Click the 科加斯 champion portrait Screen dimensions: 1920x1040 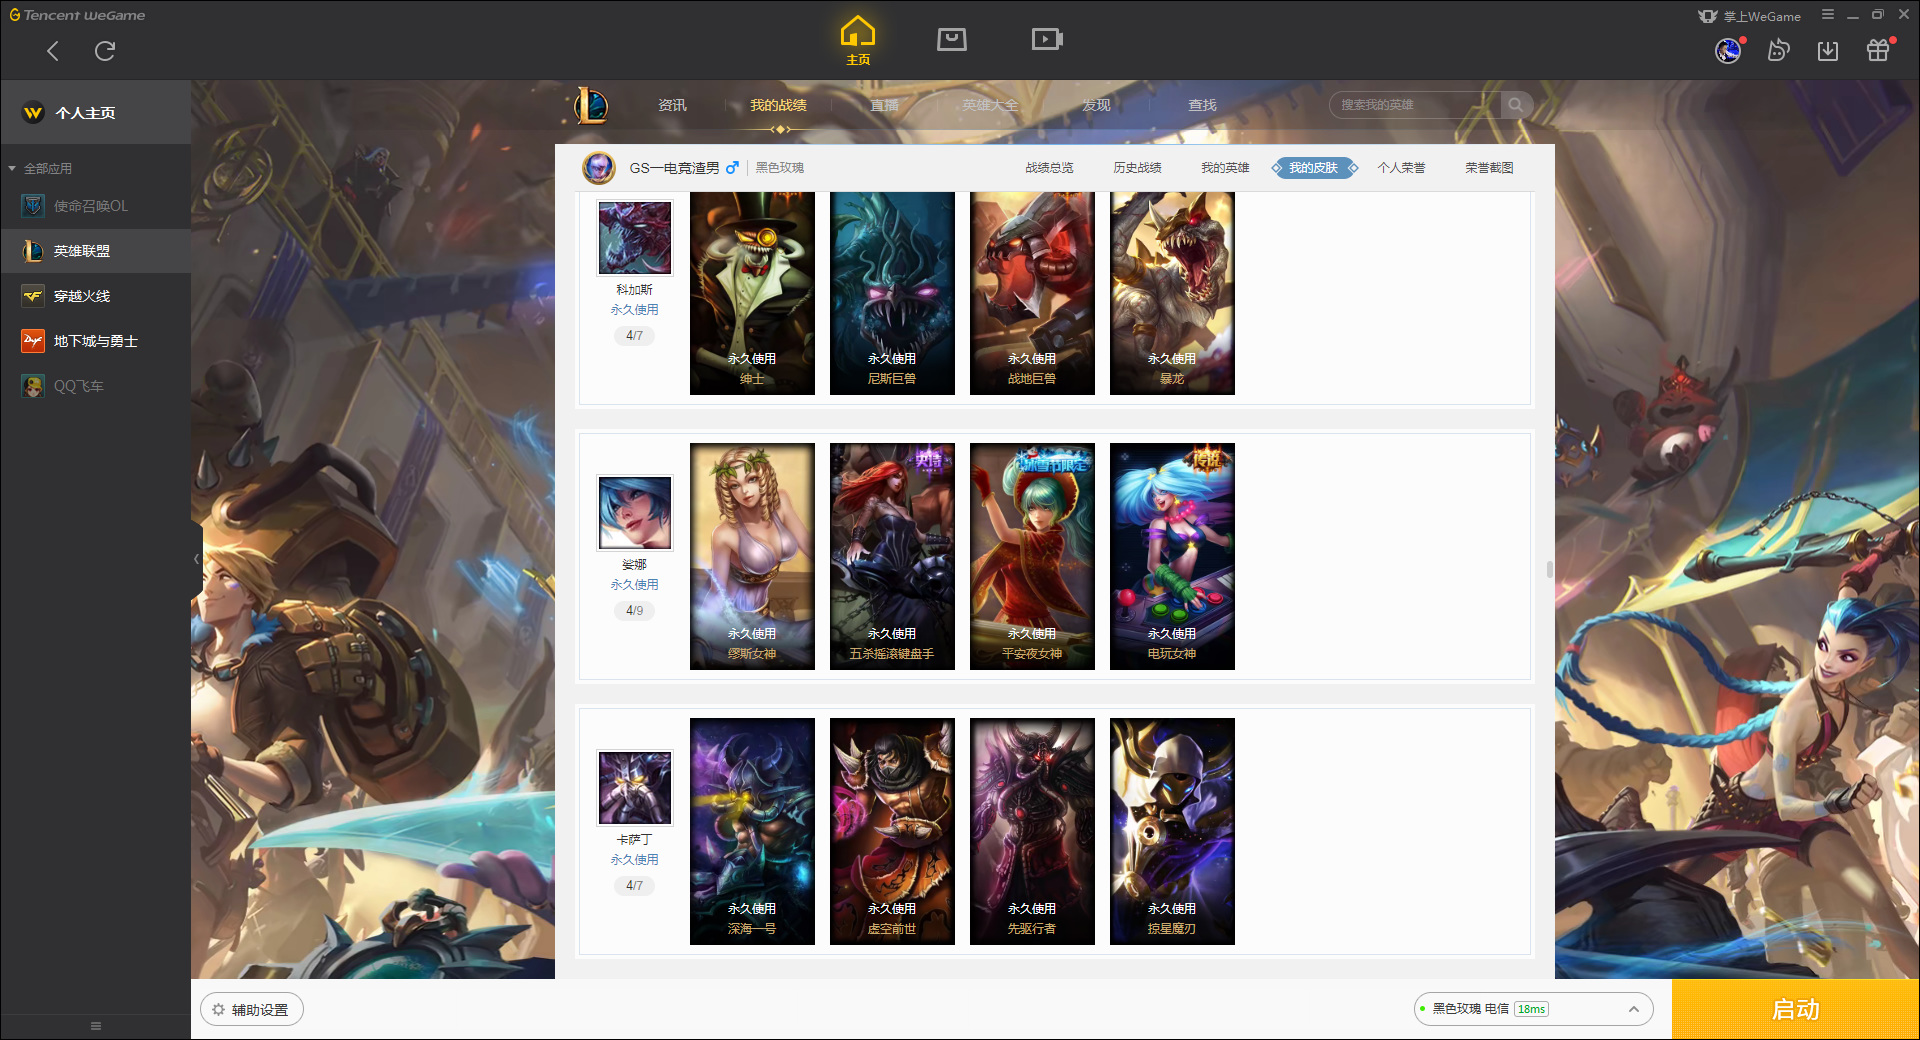pos(635,238)
